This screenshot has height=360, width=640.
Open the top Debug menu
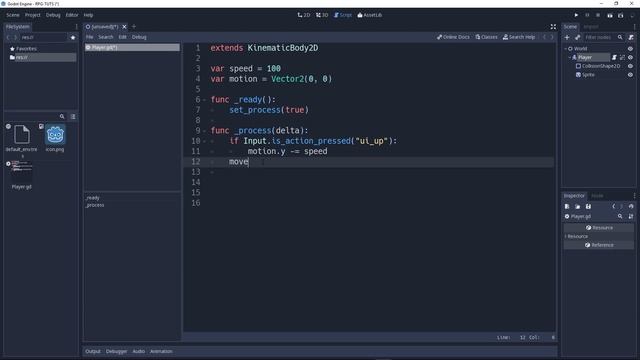click(x=53, y=15)
